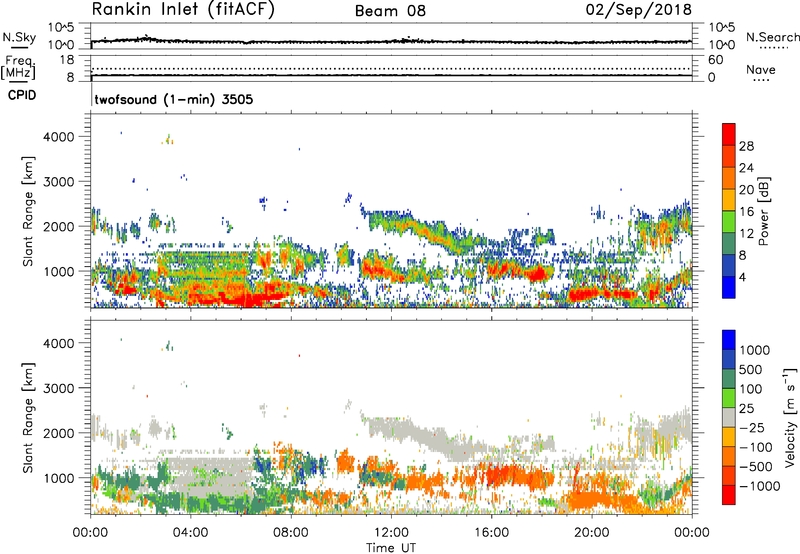This screenshot has height=554, width=800.
Task: Click the 'Rankin Inlet (fitACF)' title
Action: [183, 10]
